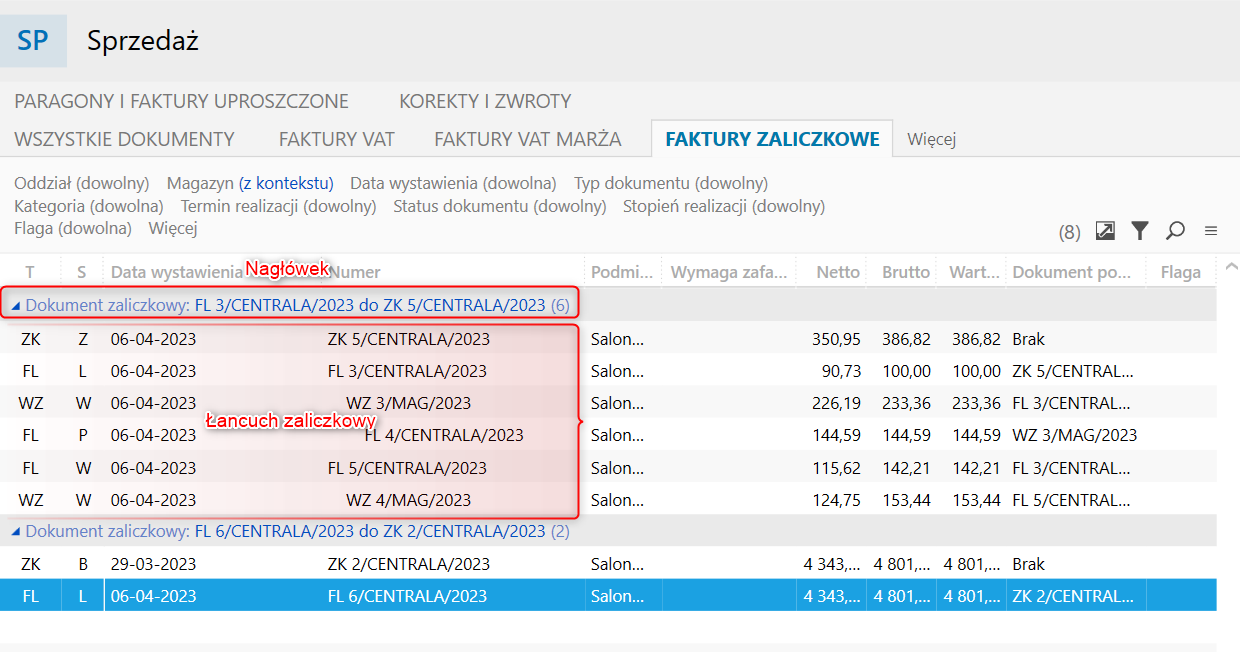This screenshot has height=652, width=1240.
Task: Select the ZK 5/CENTRALA/2023 row
Action: pyautogui.click(x=608, y=339)
